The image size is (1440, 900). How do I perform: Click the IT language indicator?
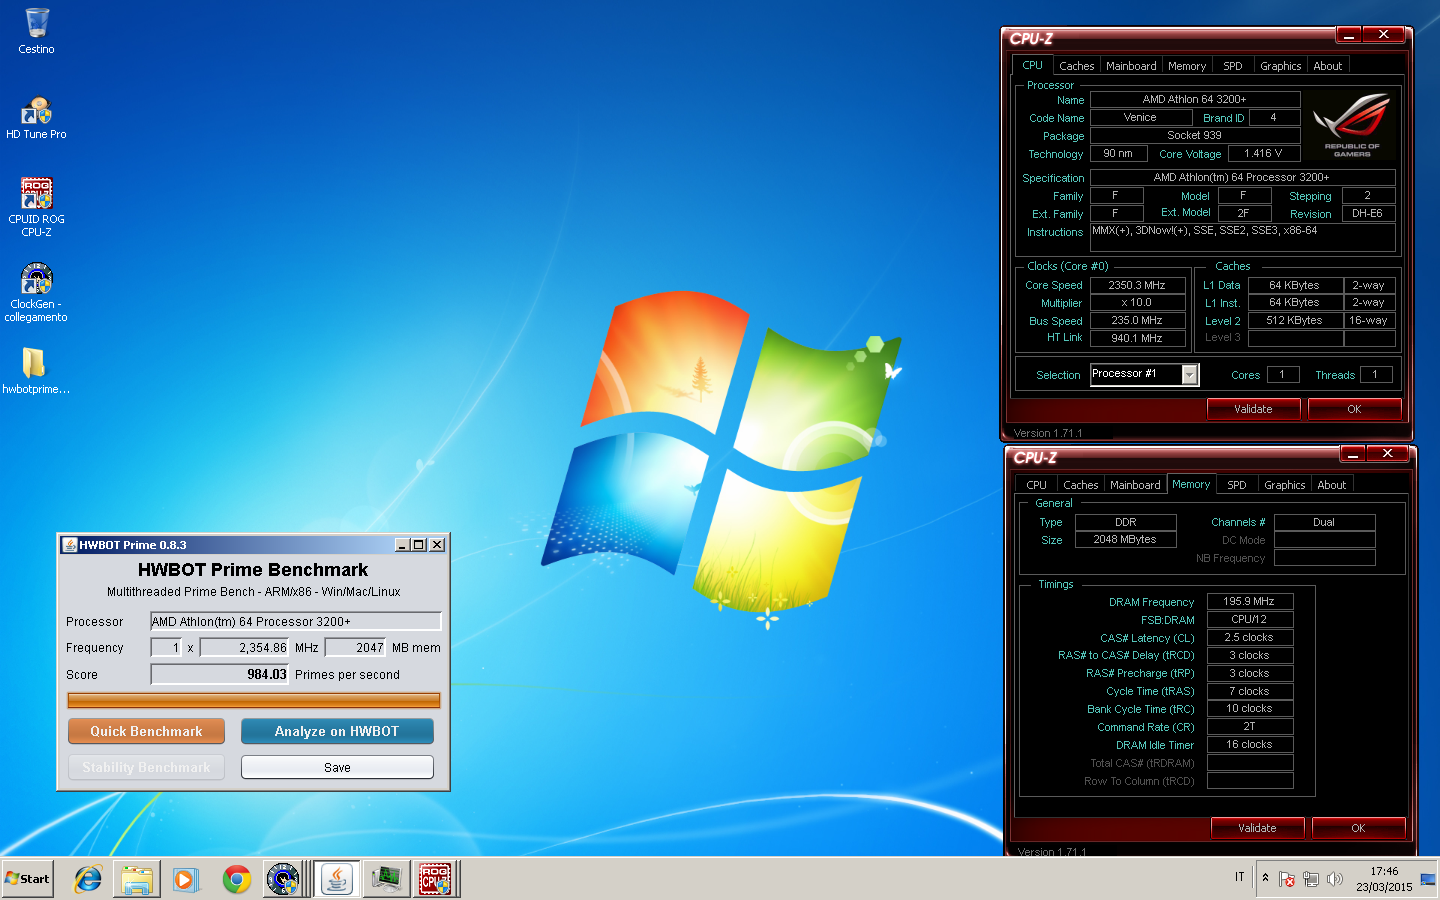click(1240, 877)
